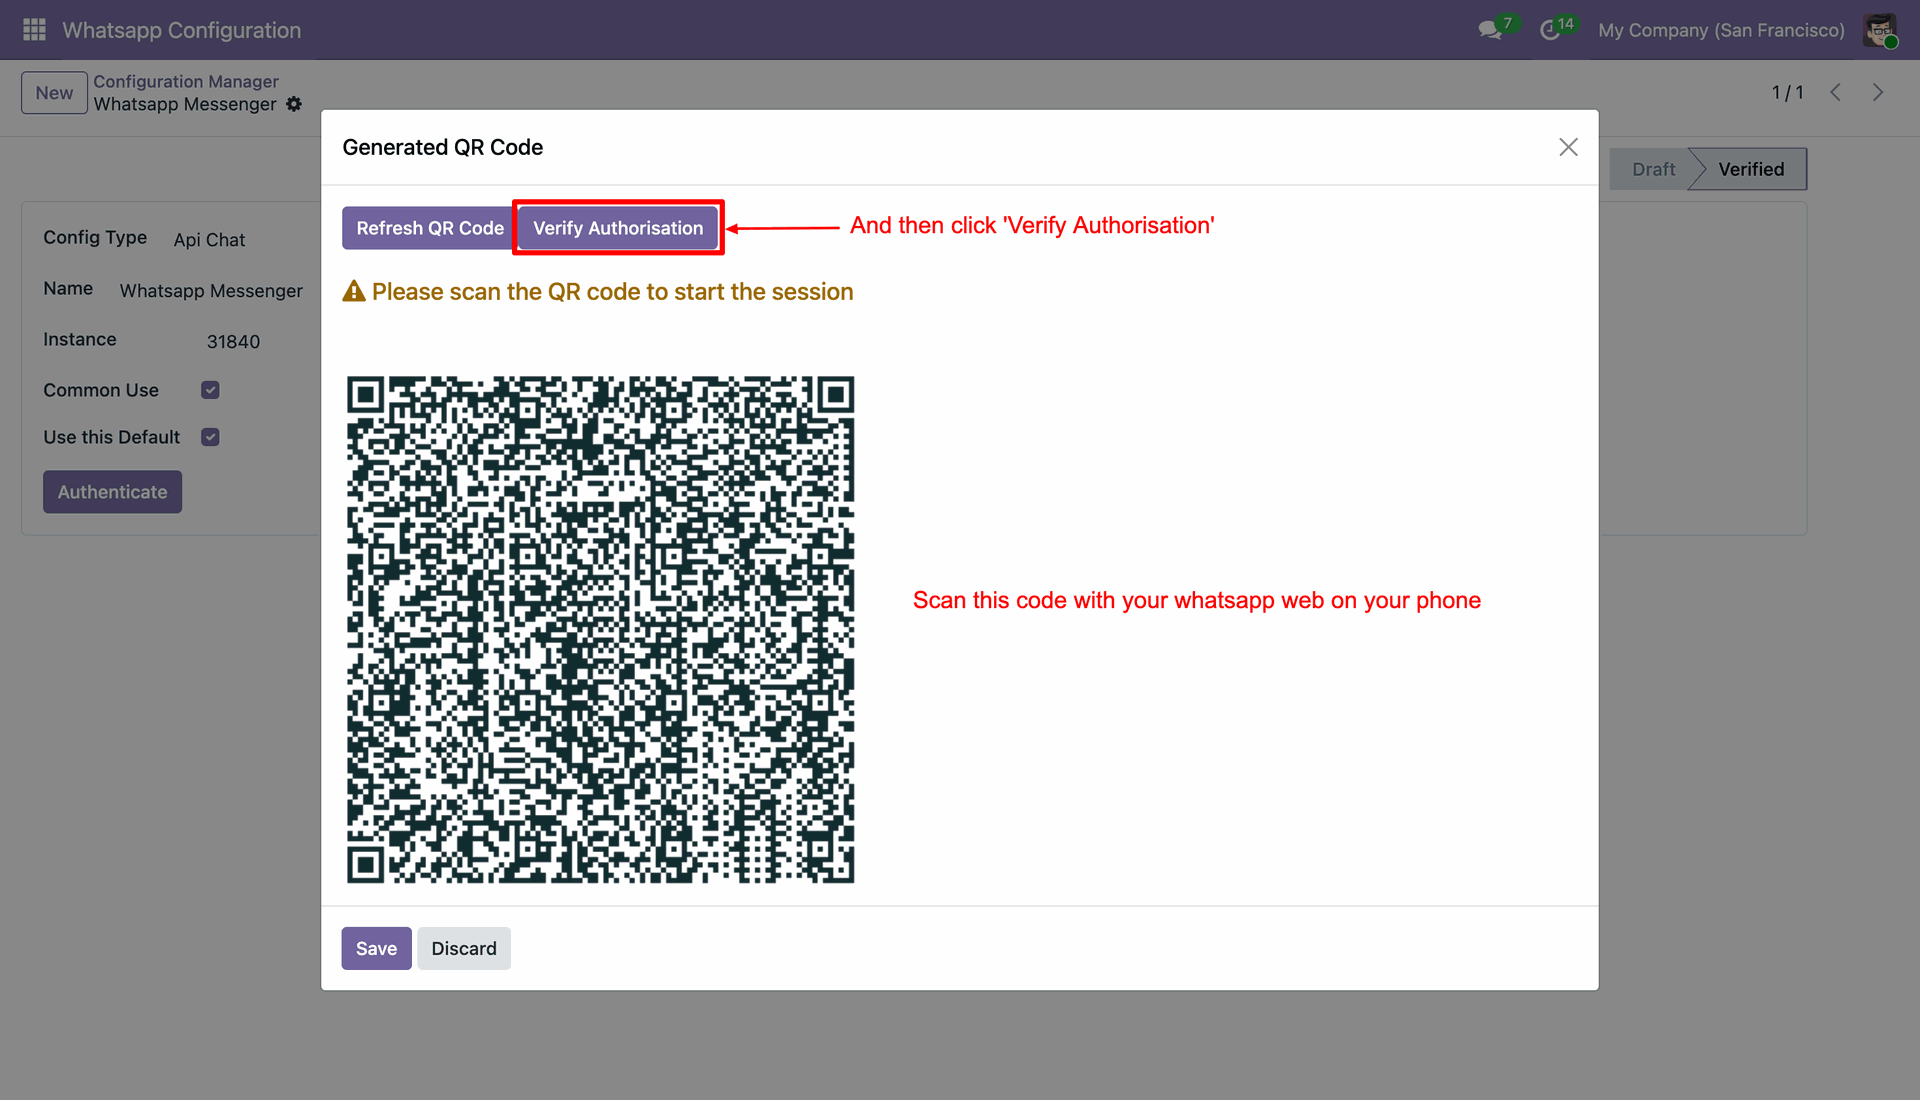Click the gear icon beside Whatsapp Messenger

pyautogui.click(x=294, y=104)
